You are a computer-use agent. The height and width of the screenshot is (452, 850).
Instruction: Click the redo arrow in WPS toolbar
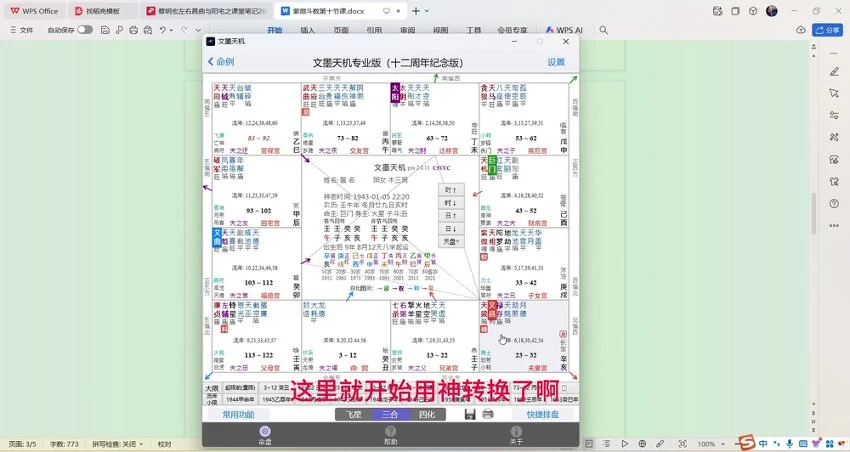[184, 30]
